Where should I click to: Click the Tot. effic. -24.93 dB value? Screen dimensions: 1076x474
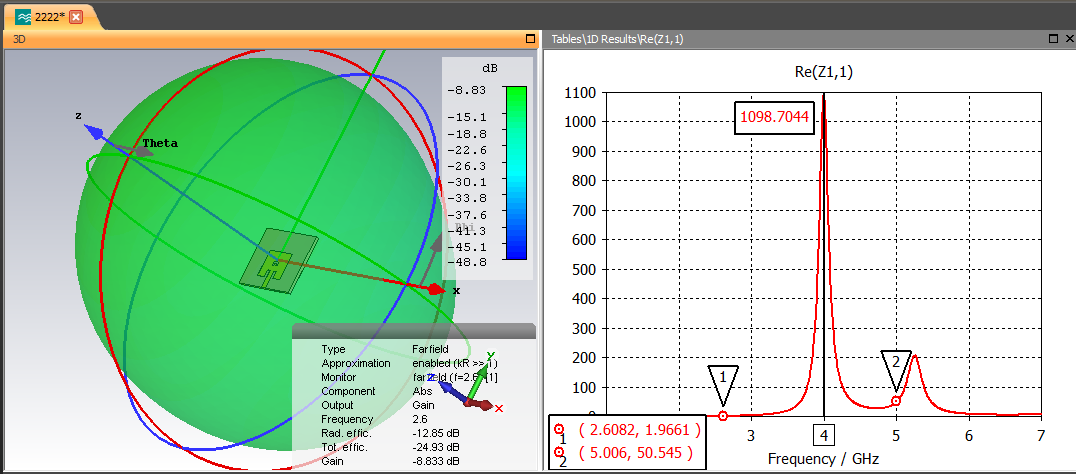point(435,447)
